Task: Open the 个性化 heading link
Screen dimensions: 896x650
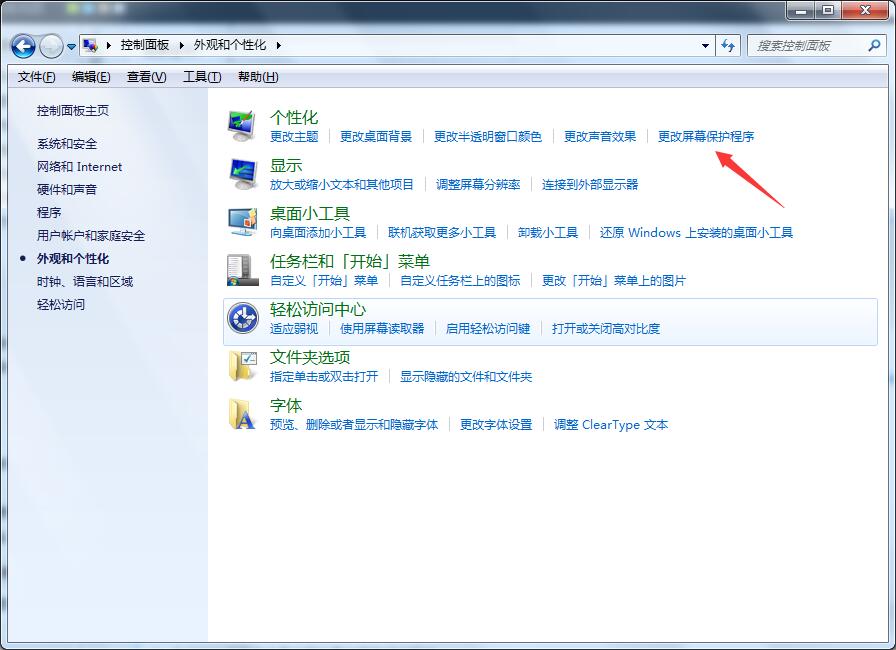Action: 294,118
